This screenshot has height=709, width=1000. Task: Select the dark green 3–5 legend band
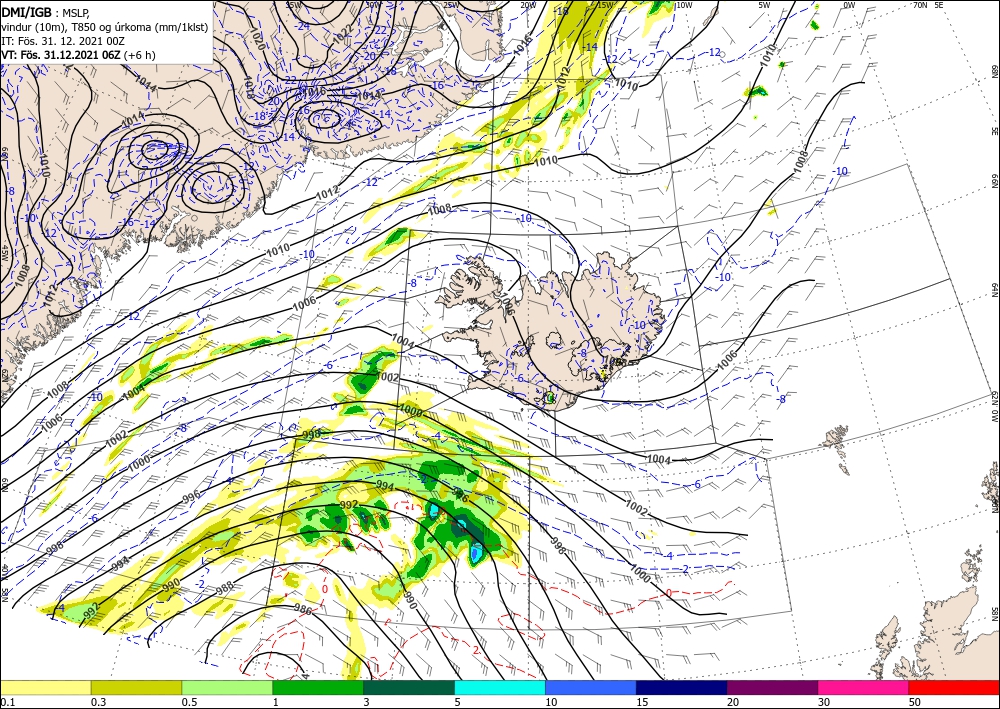coord(409,687)
